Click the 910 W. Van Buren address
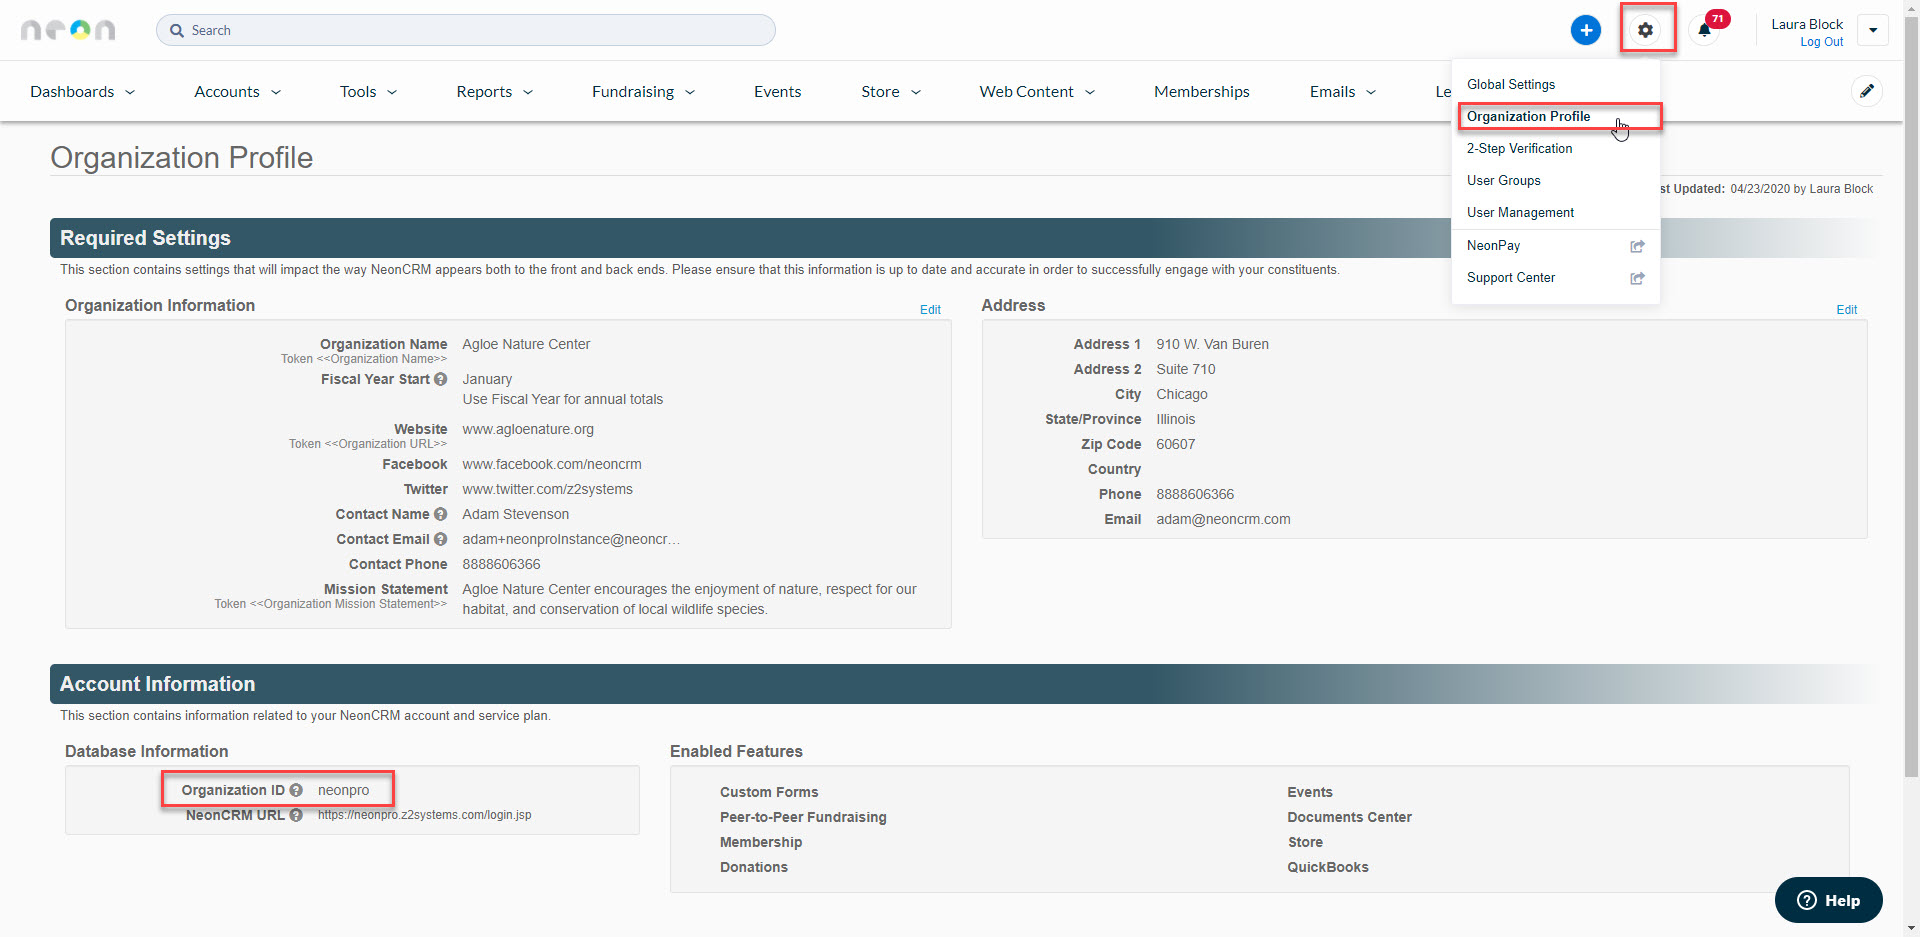The width and height of the screenshot is (1920, 937). pos(1212,344)
